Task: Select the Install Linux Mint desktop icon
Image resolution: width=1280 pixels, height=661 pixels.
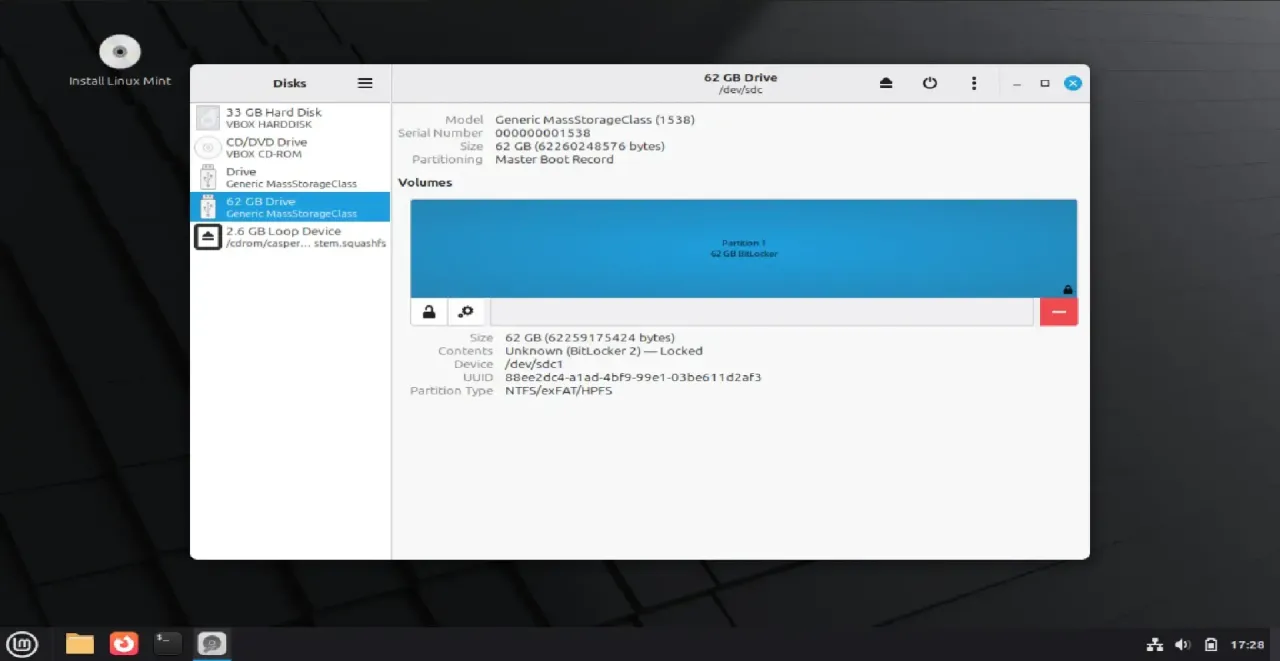Action: (x=119, y=51)
